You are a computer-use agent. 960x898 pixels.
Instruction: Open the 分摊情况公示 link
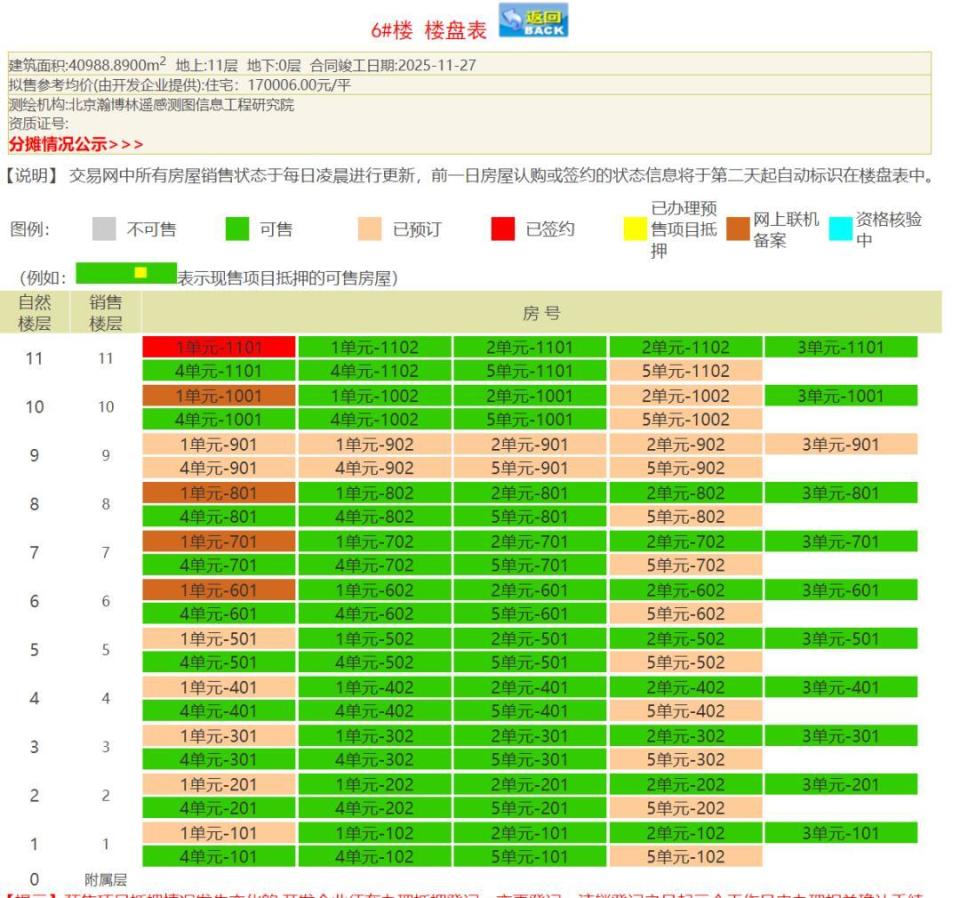point(57,141)
